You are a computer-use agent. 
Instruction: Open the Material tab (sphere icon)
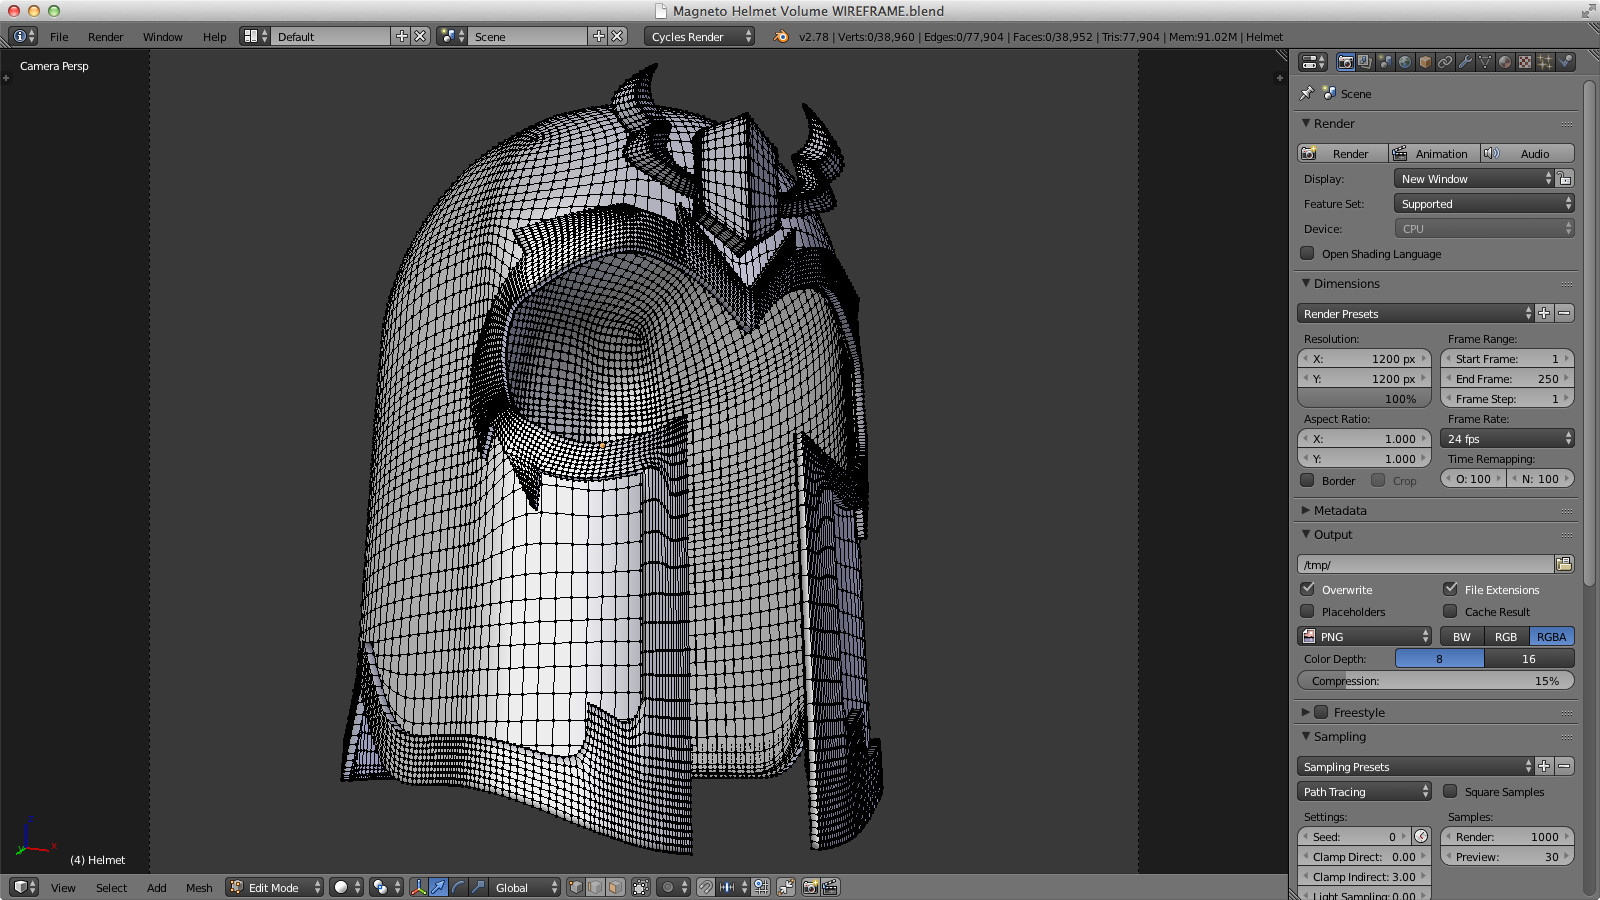pyautogui.click(x=1505, y=62)
